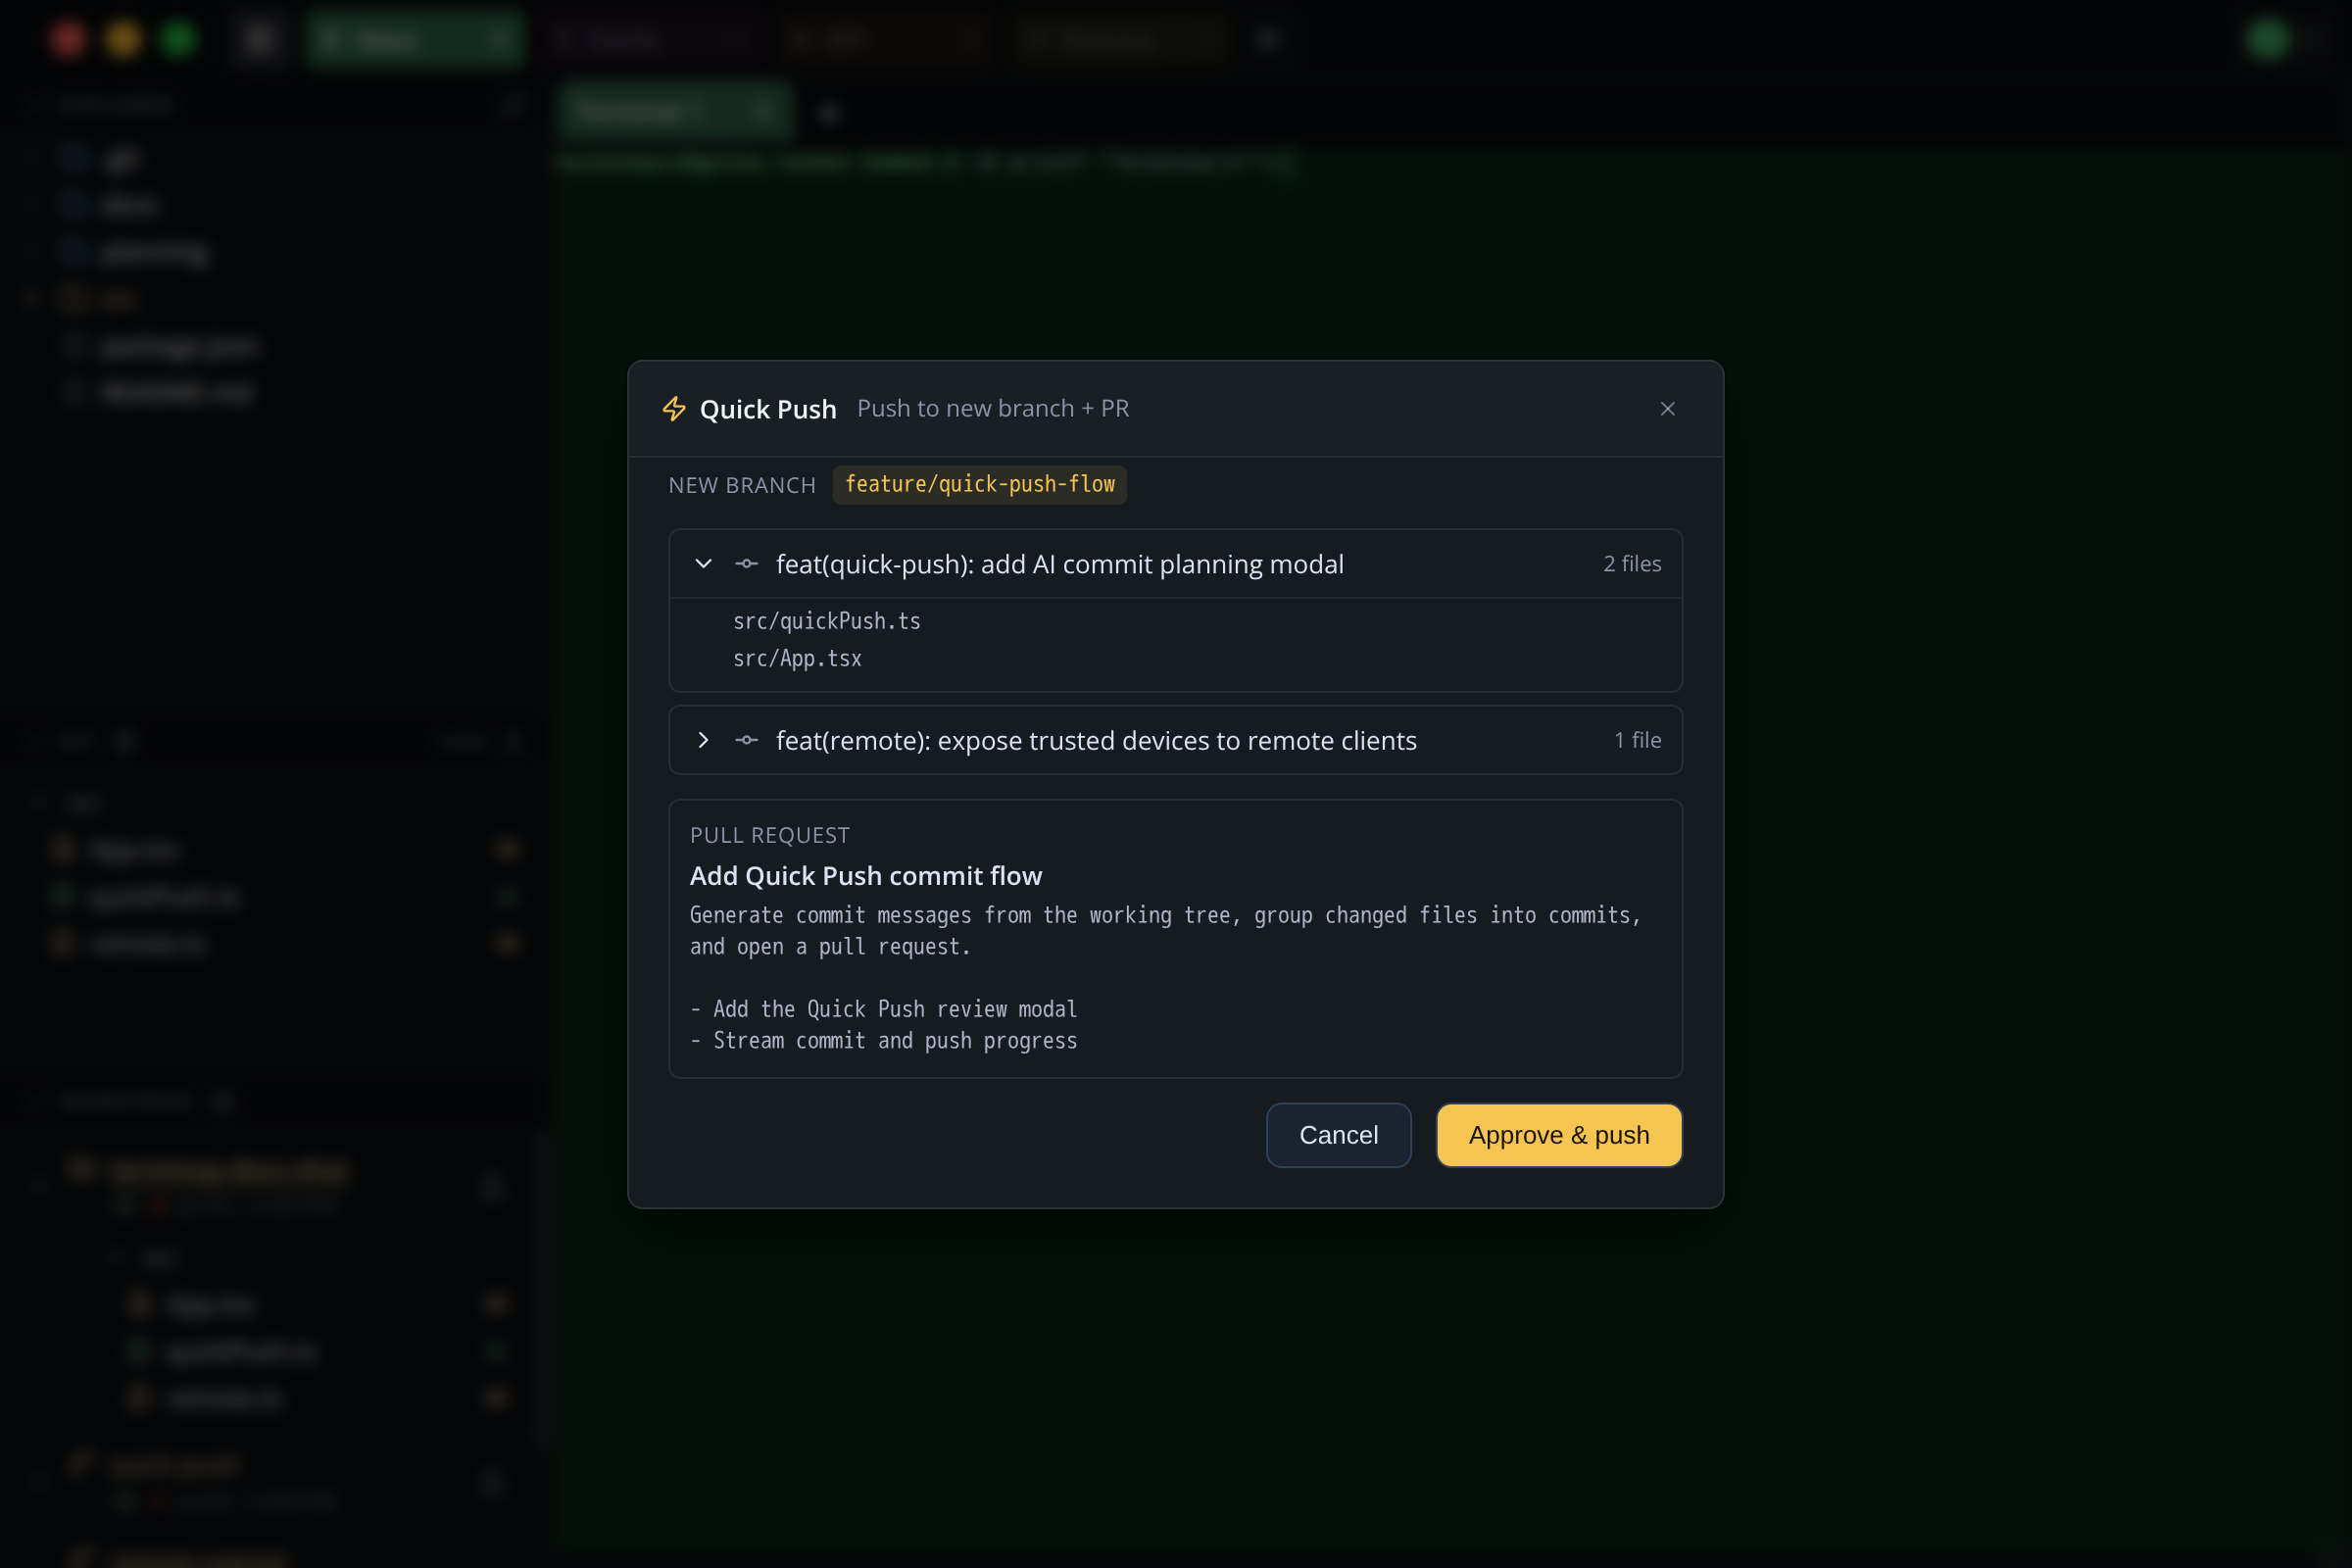Select the src/quickPush.ts file entry
2352x1568 pixels.
[826, 621]
